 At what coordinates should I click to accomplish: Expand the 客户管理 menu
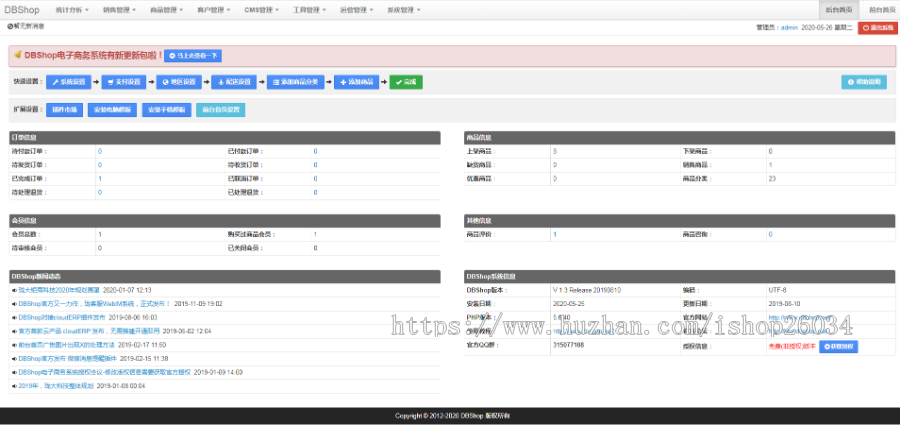[214, 10]
